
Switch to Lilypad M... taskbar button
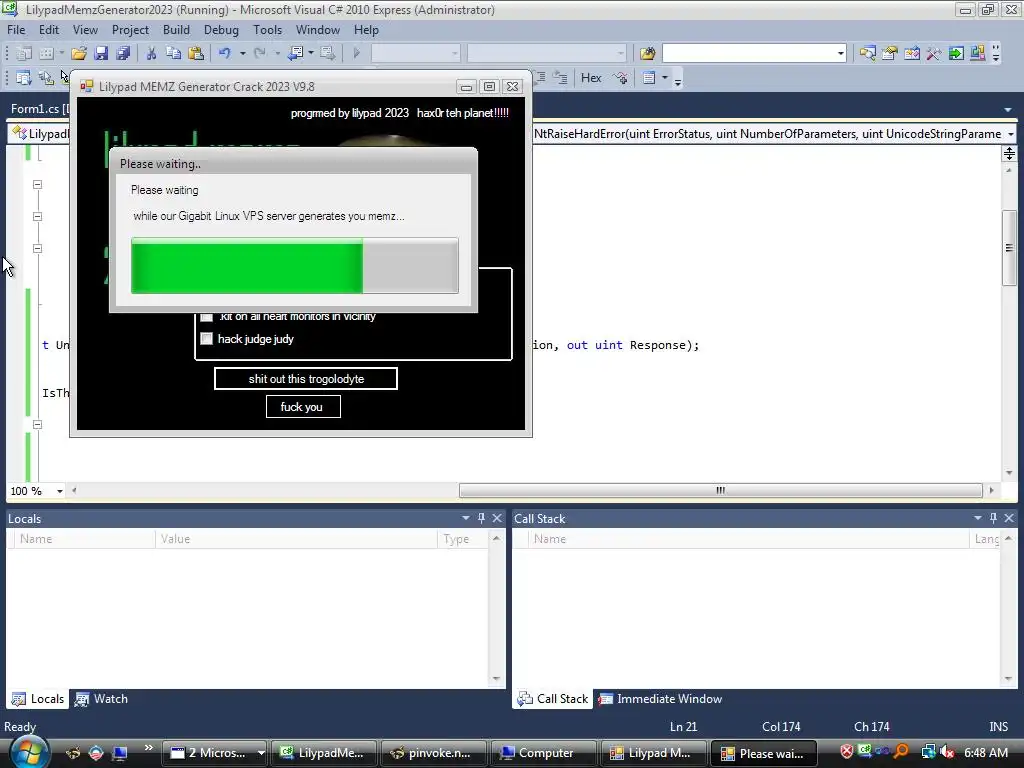click(x=653, y=753)
